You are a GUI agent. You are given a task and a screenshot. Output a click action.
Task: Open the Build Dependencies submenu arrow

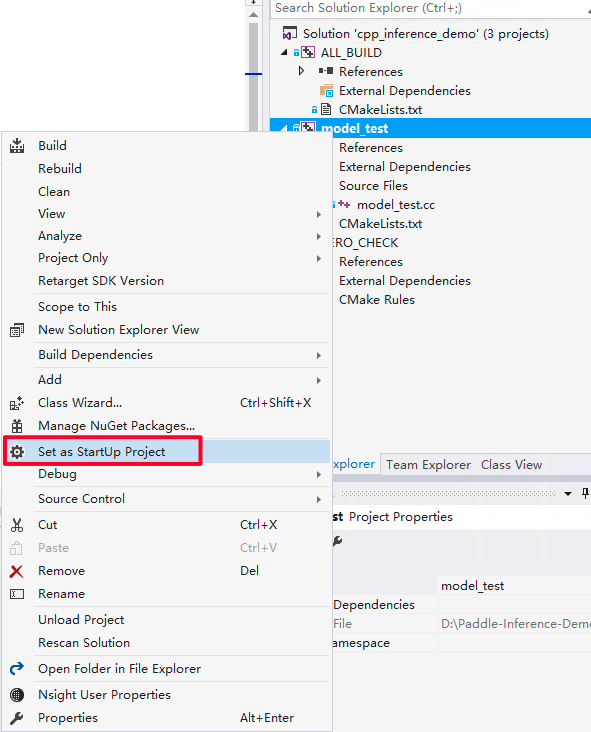[x=319, y=355]
